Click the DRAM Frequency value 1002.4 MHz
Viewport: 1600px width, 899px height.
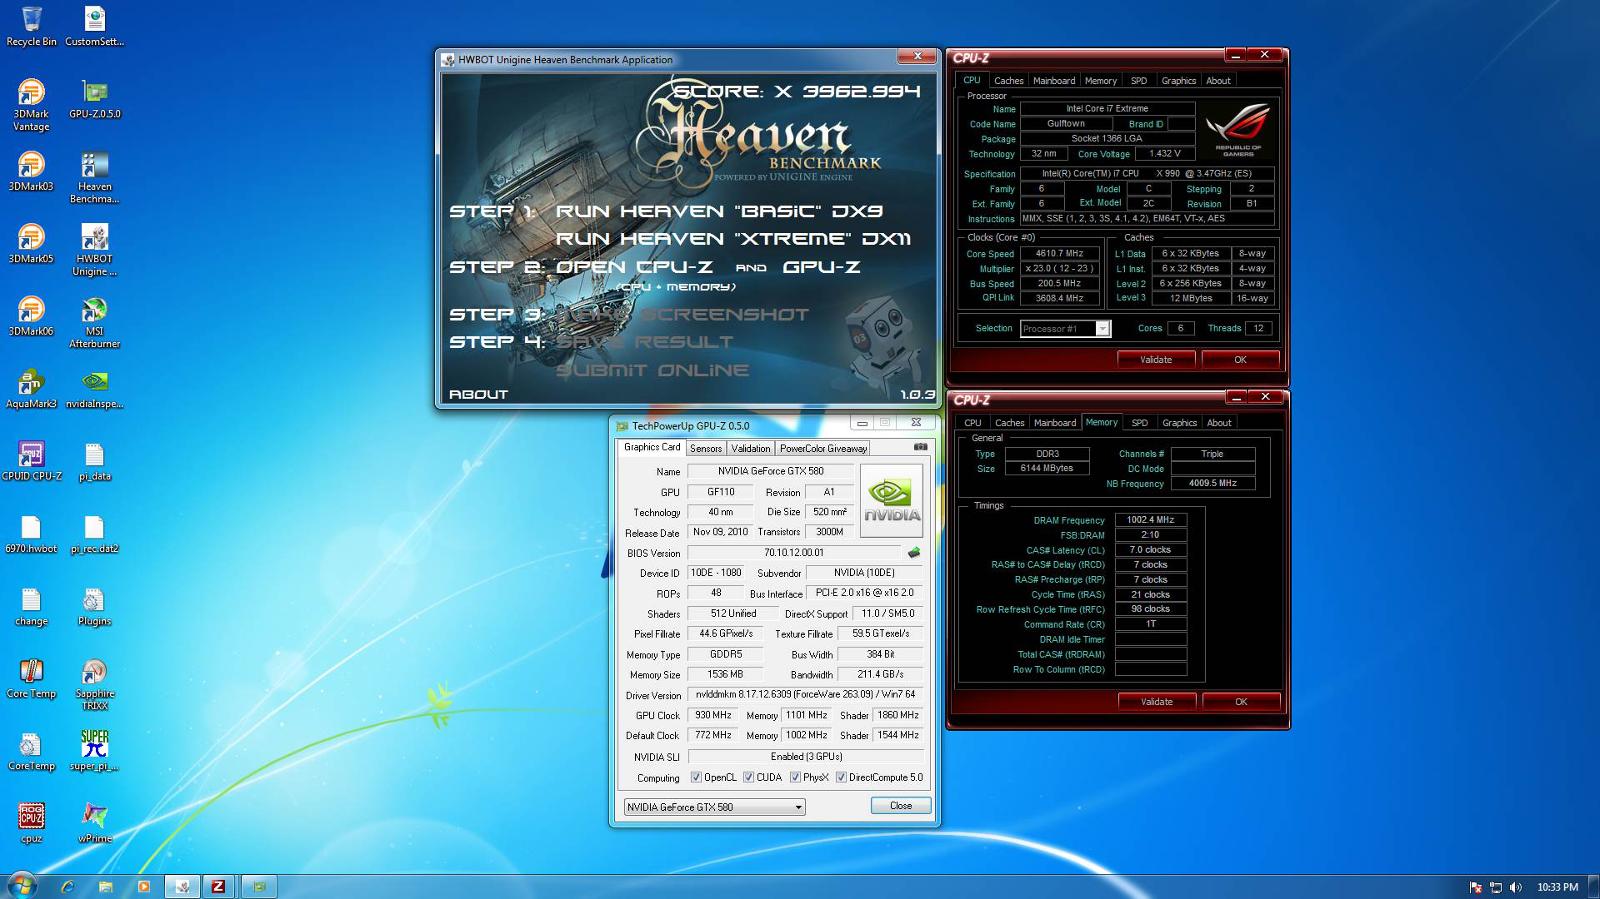point(1152,520)
